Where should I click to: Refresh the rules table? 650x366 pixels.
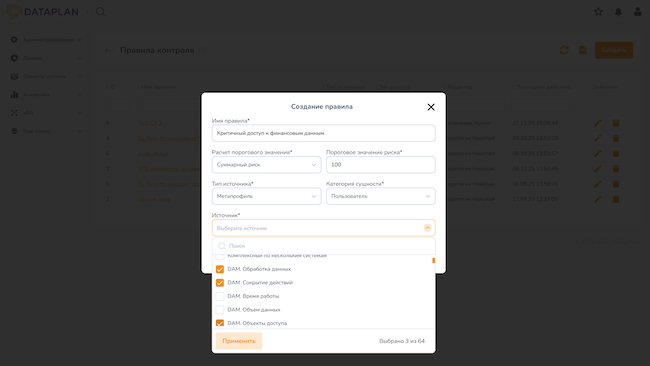tap(564, 50)
